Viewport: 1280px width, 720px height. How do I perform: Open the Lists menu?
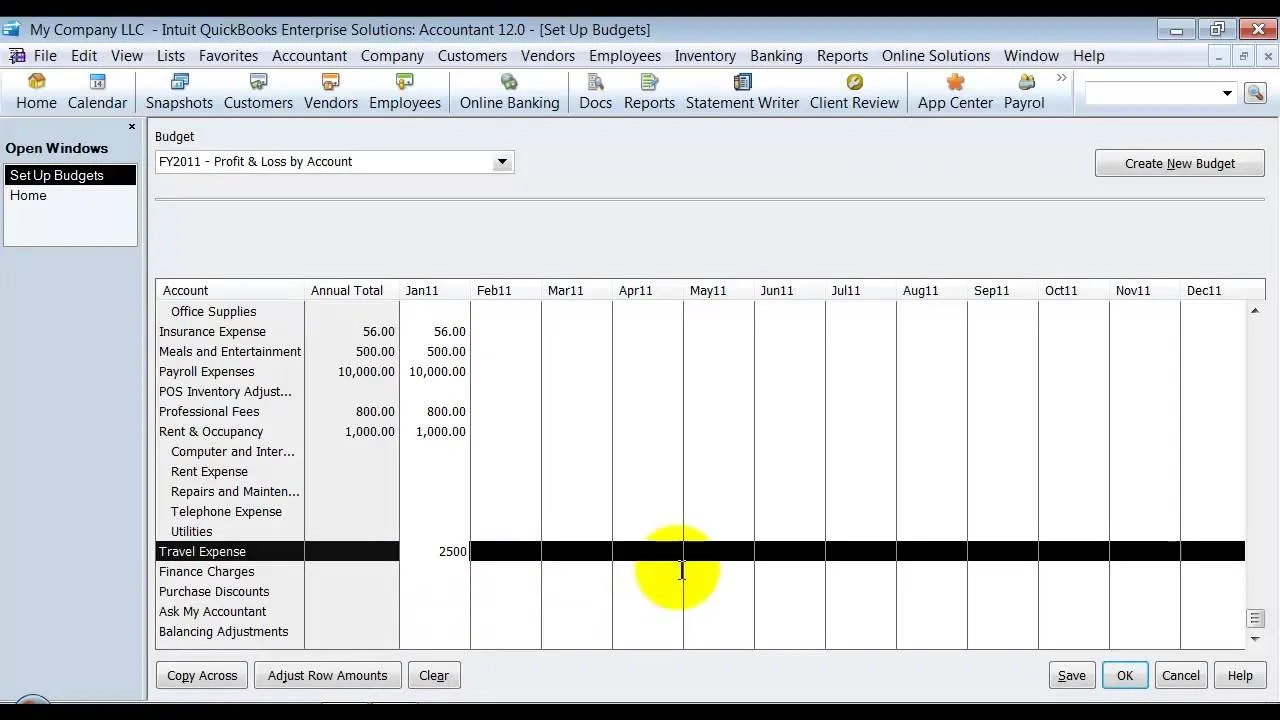click(x=171, y=56)
